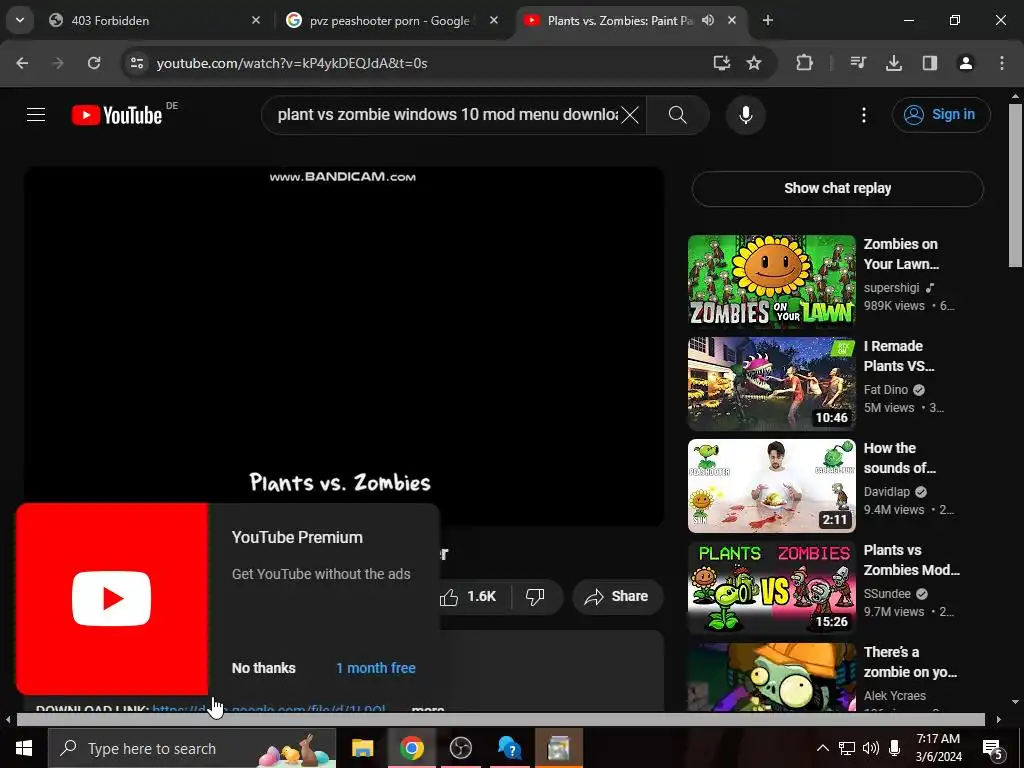Open SSundee Plants vs Zombies Mod thumbnail

[771, 587]
